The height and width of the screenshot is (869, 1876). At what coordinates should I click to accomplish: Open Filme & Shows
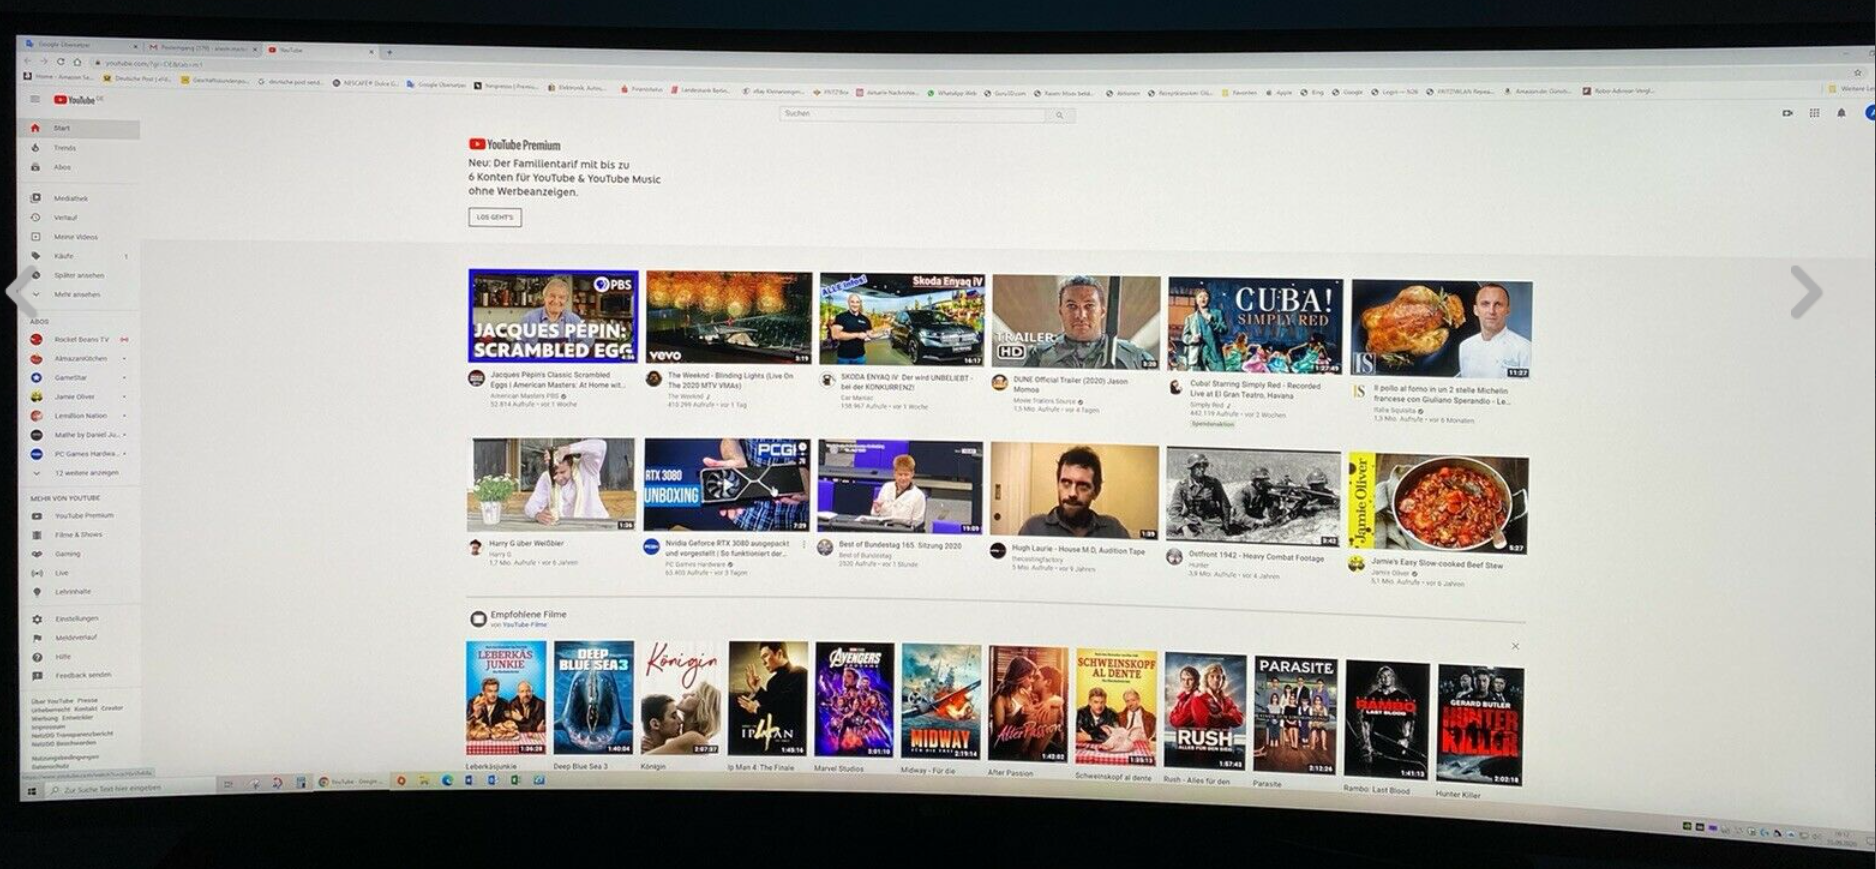click(79, 535)
